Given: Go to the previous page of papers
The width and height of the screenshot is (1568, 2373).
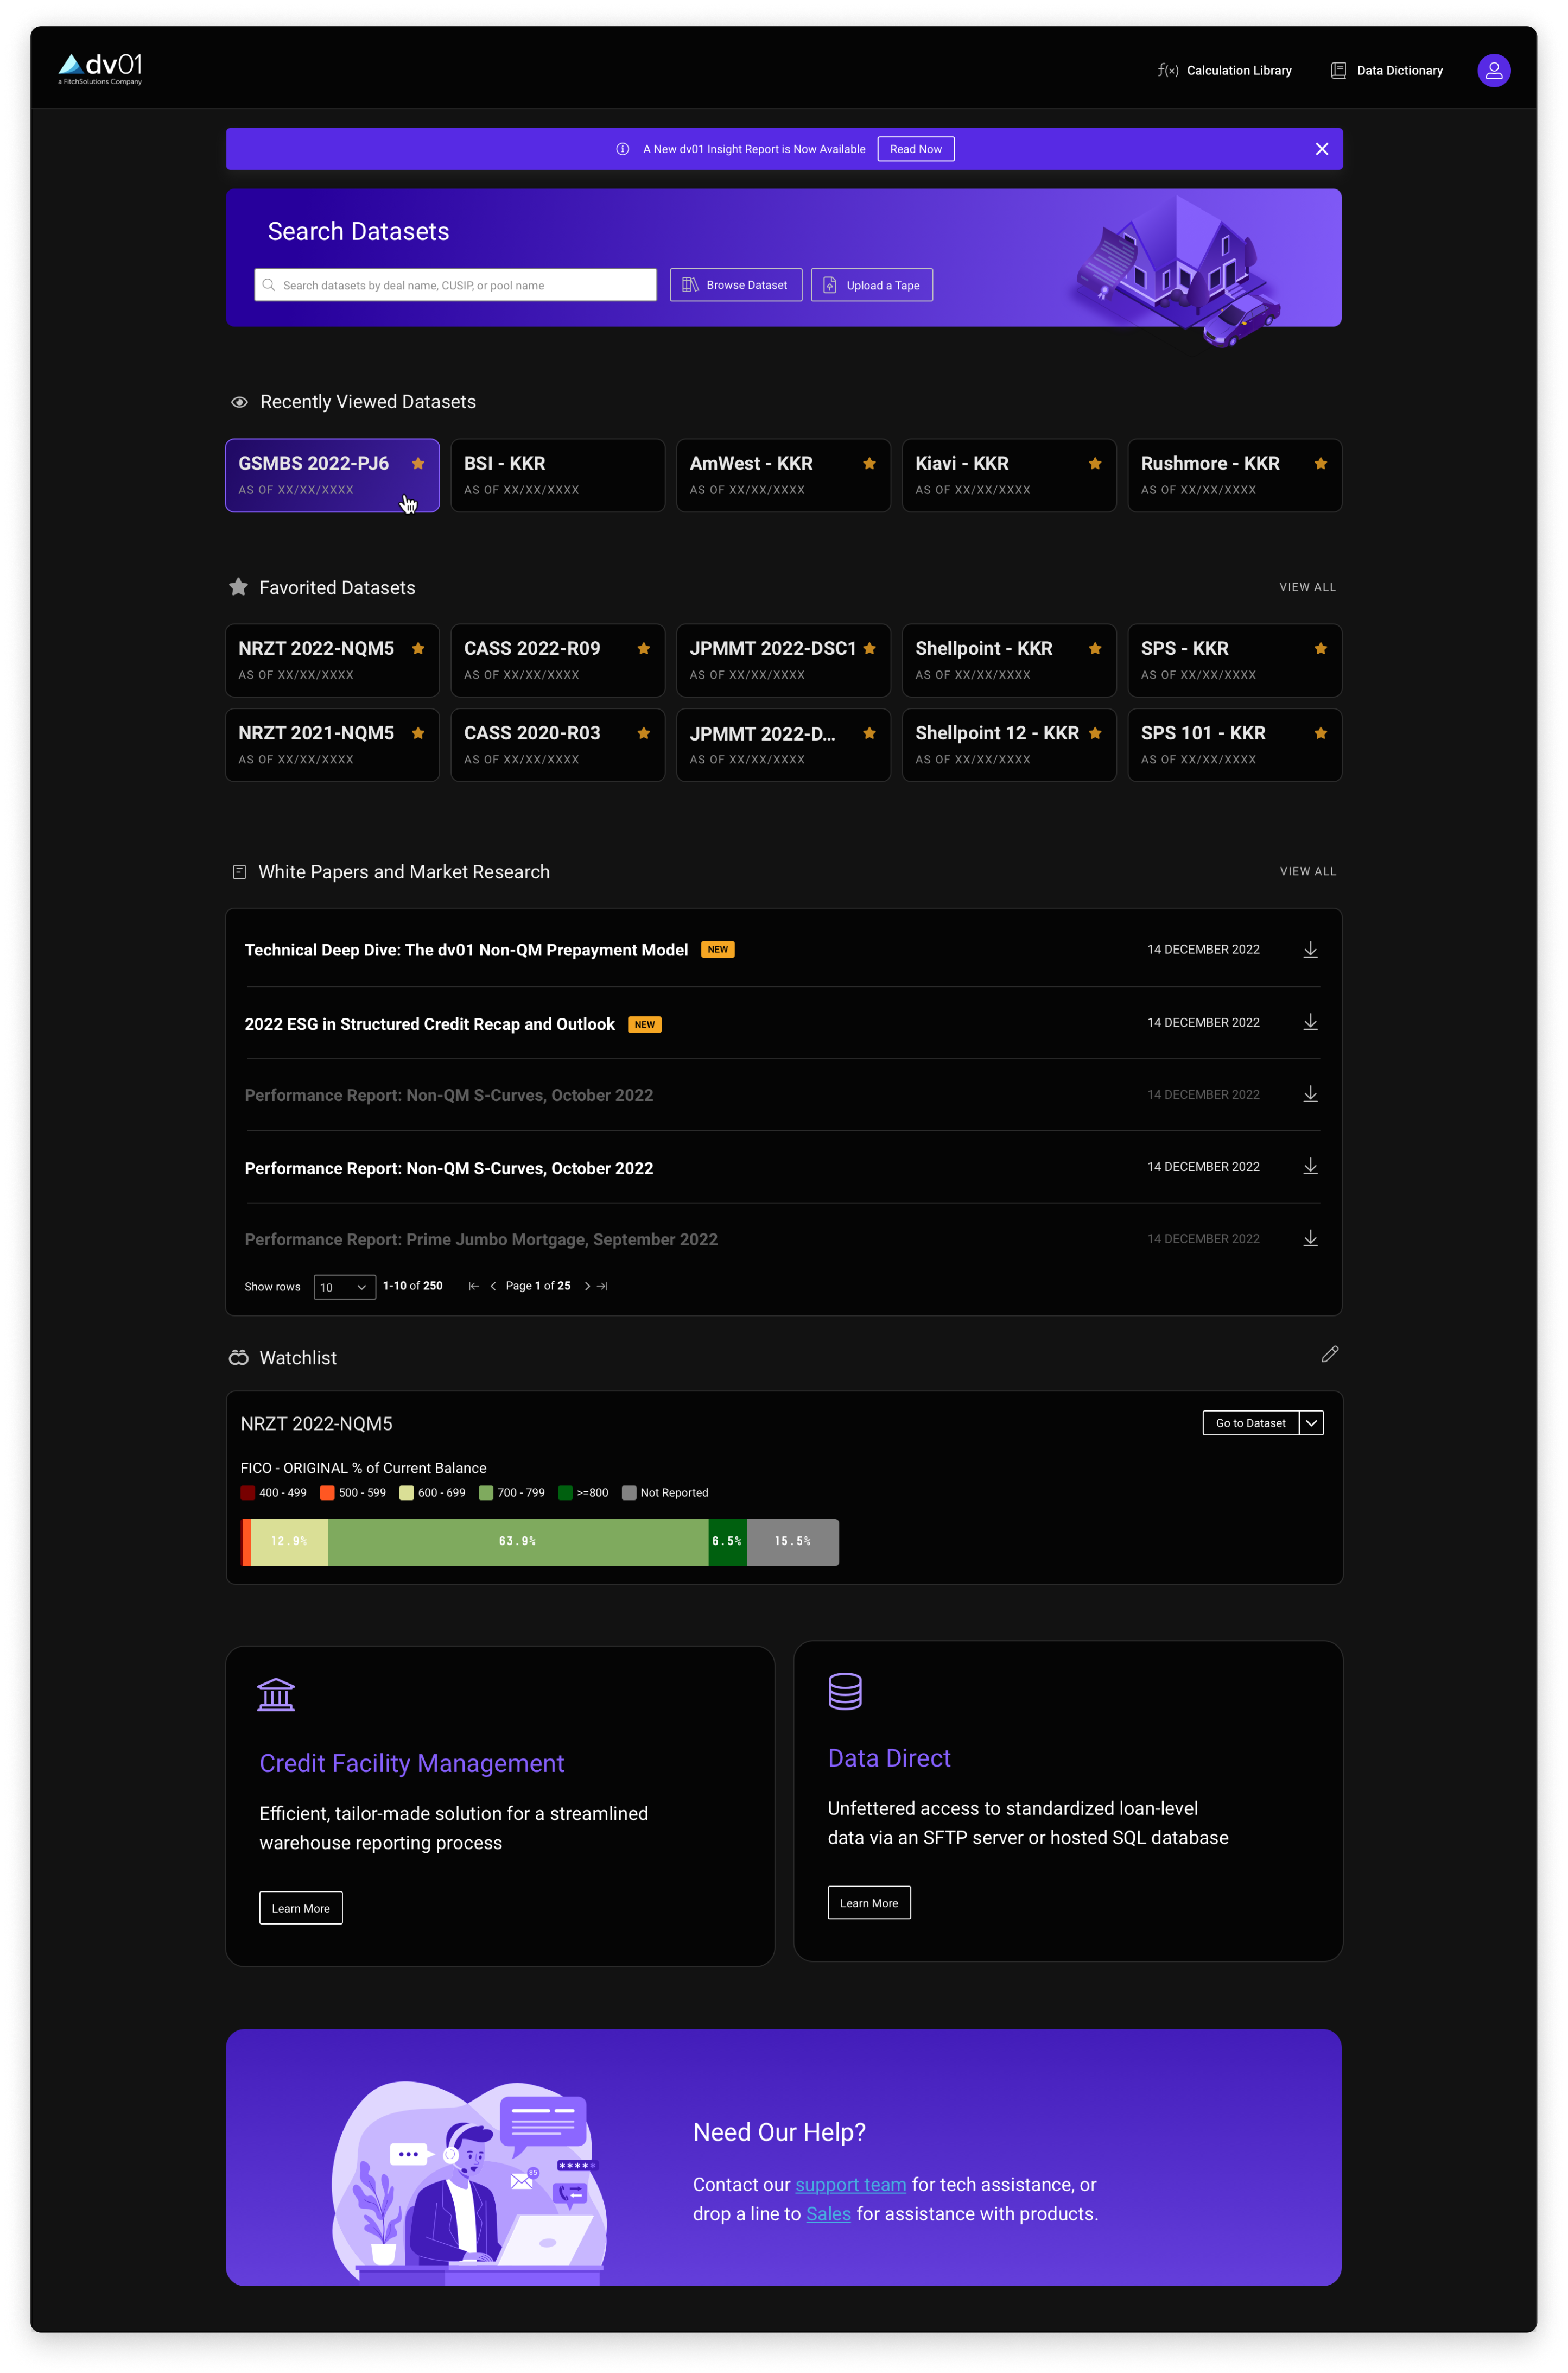Looking at the screenshot, I should [492, 1286].
